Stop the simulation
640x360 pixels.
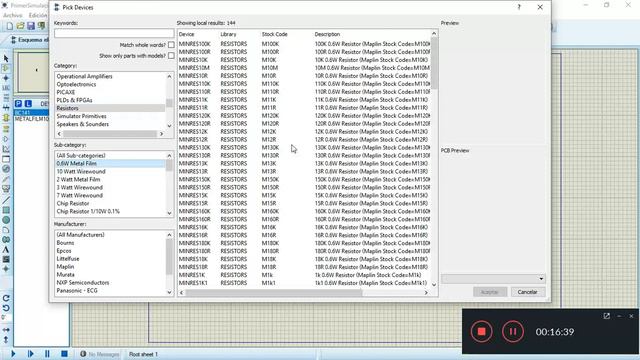click(x=64, y=354)
